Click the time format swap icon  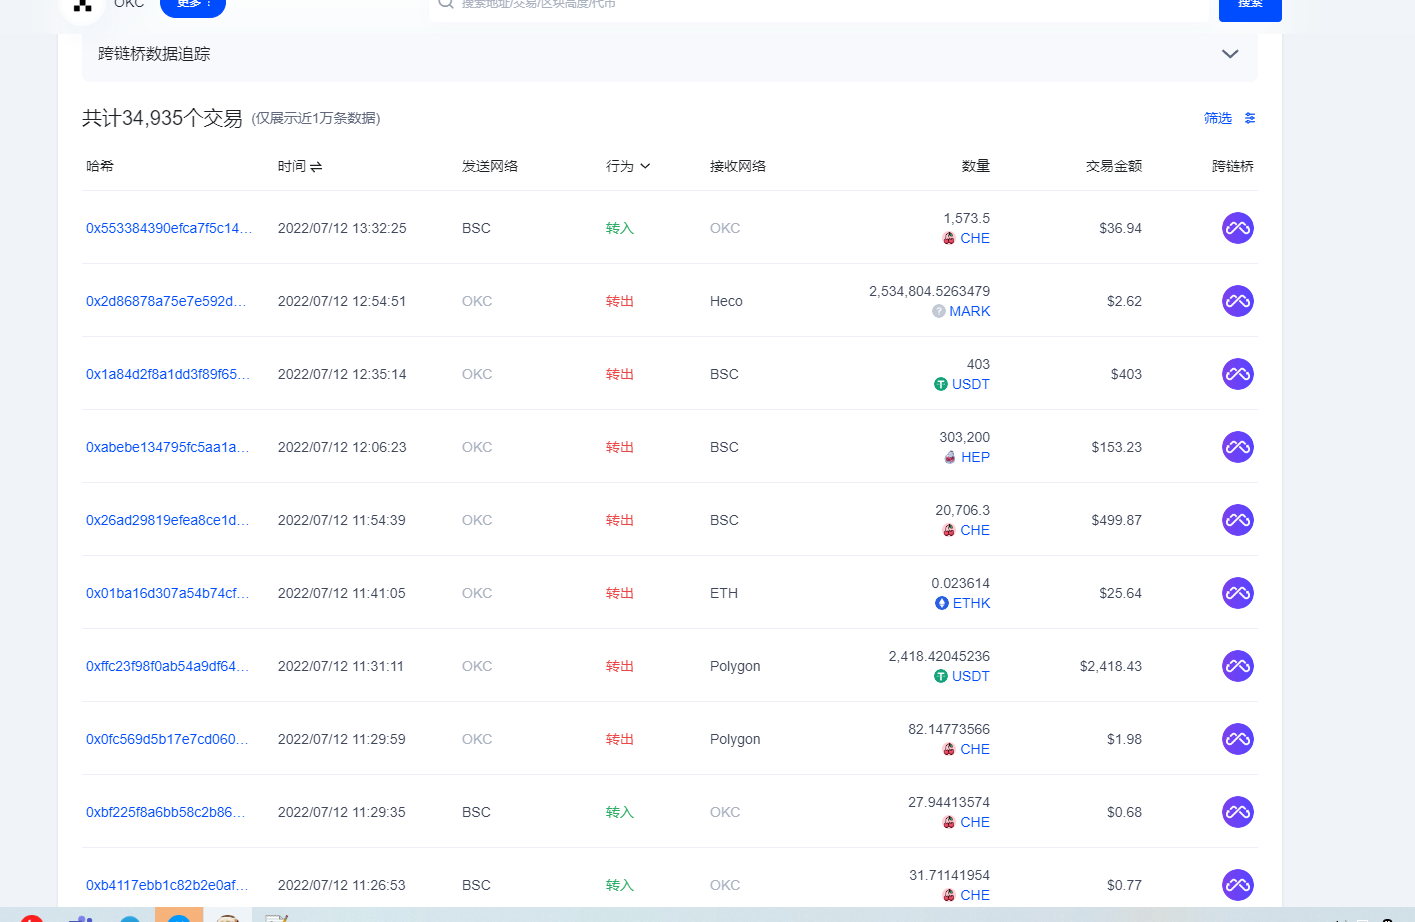(316, 167)
